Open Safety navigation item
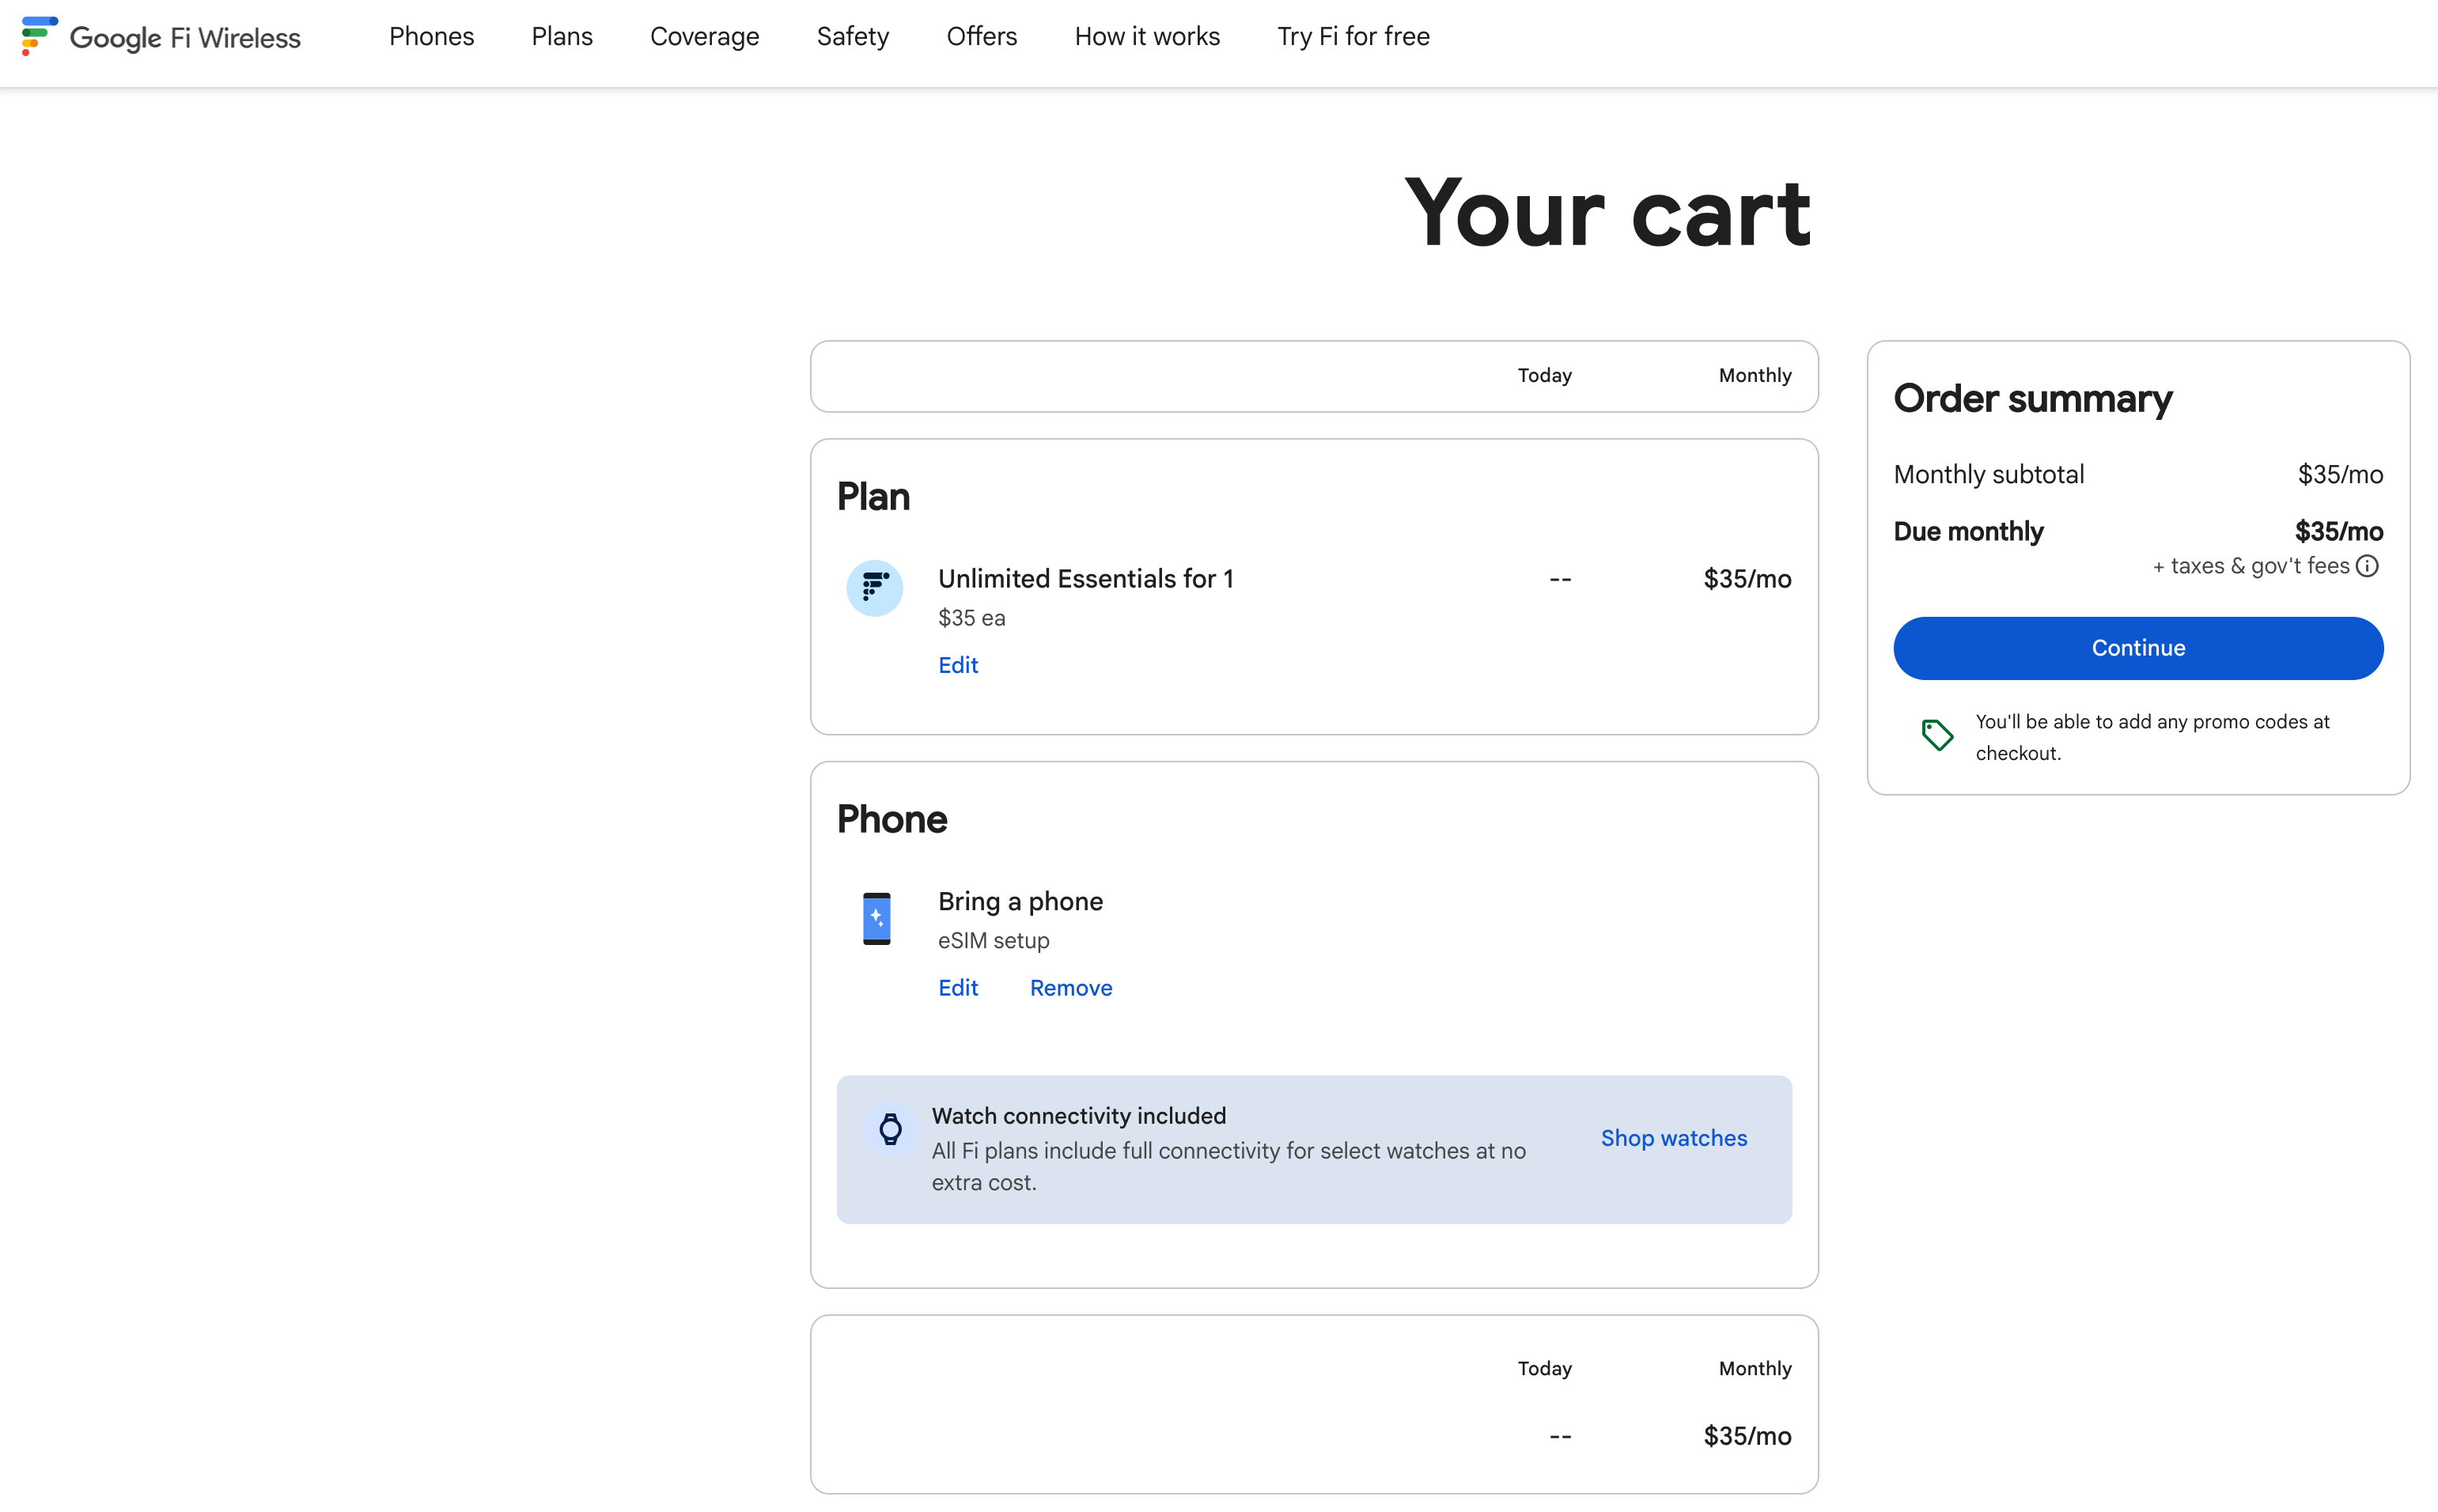The image size is (2438, 1512). [852, 37]
